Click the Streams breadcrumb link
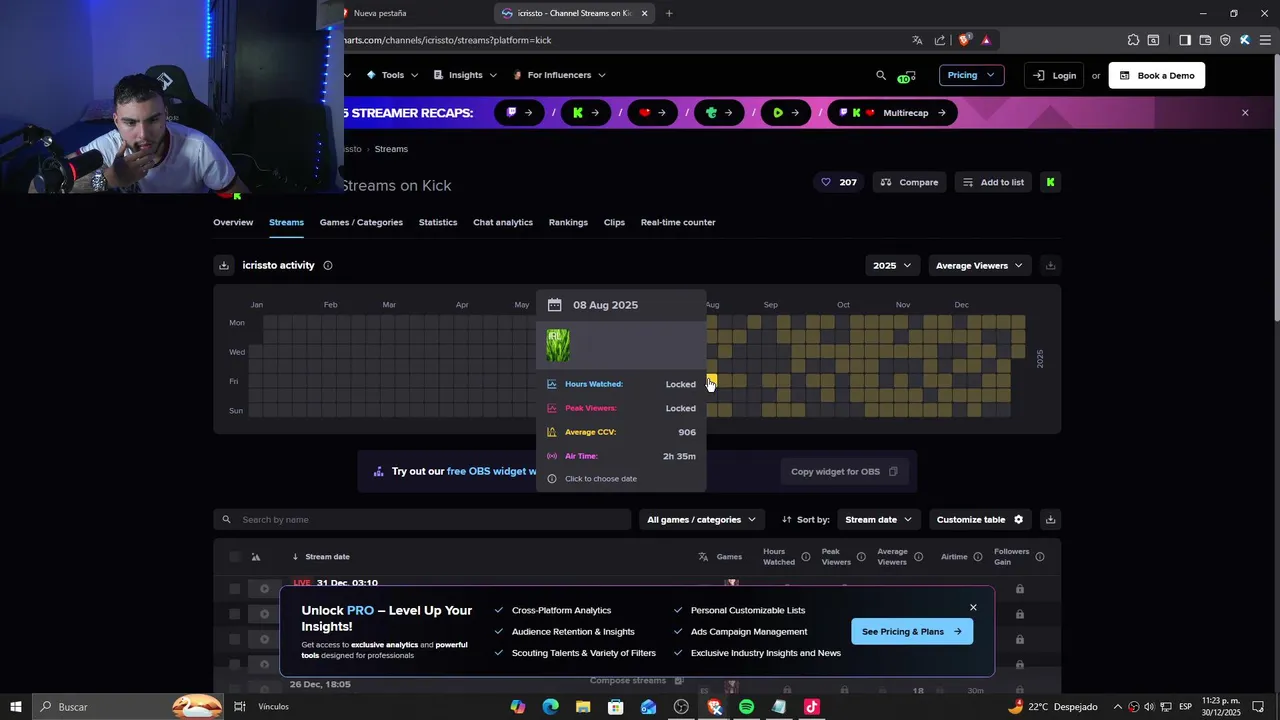 coord(391,149)
